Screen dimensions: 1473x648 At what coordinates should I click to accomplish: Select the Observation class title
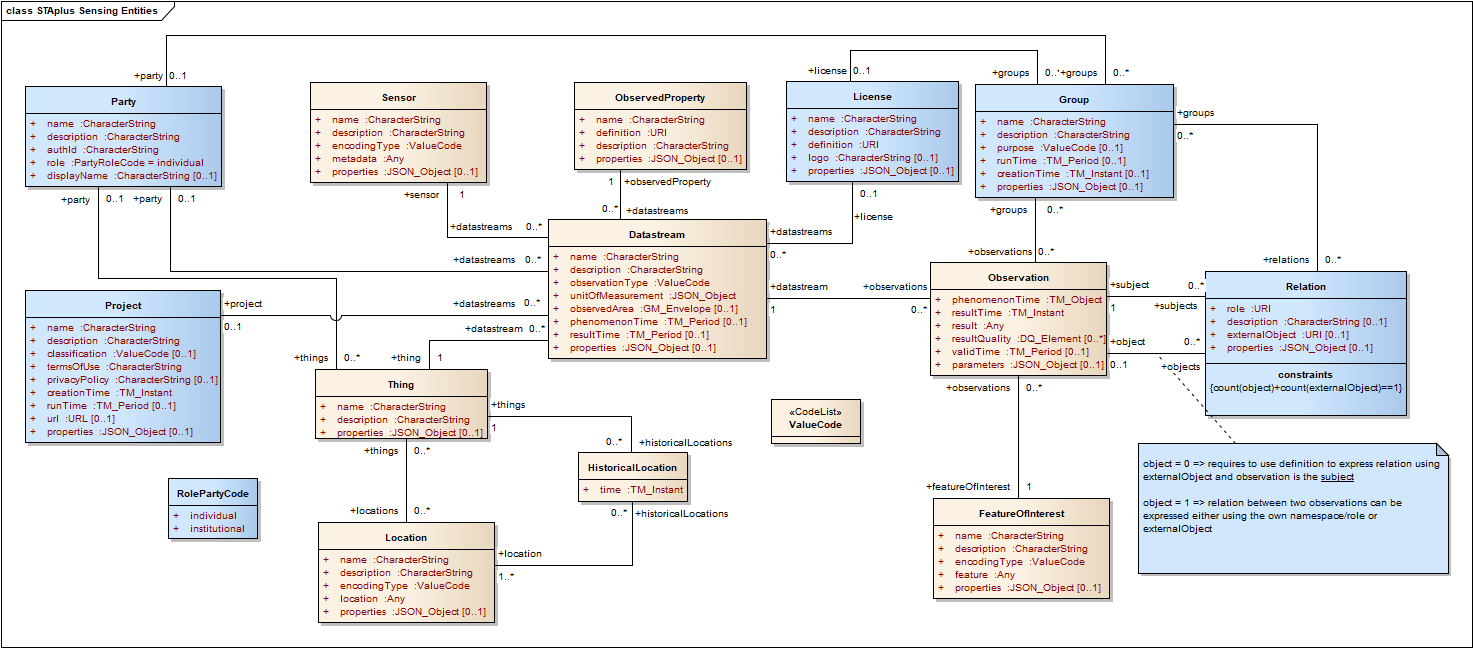(1018, 278)
